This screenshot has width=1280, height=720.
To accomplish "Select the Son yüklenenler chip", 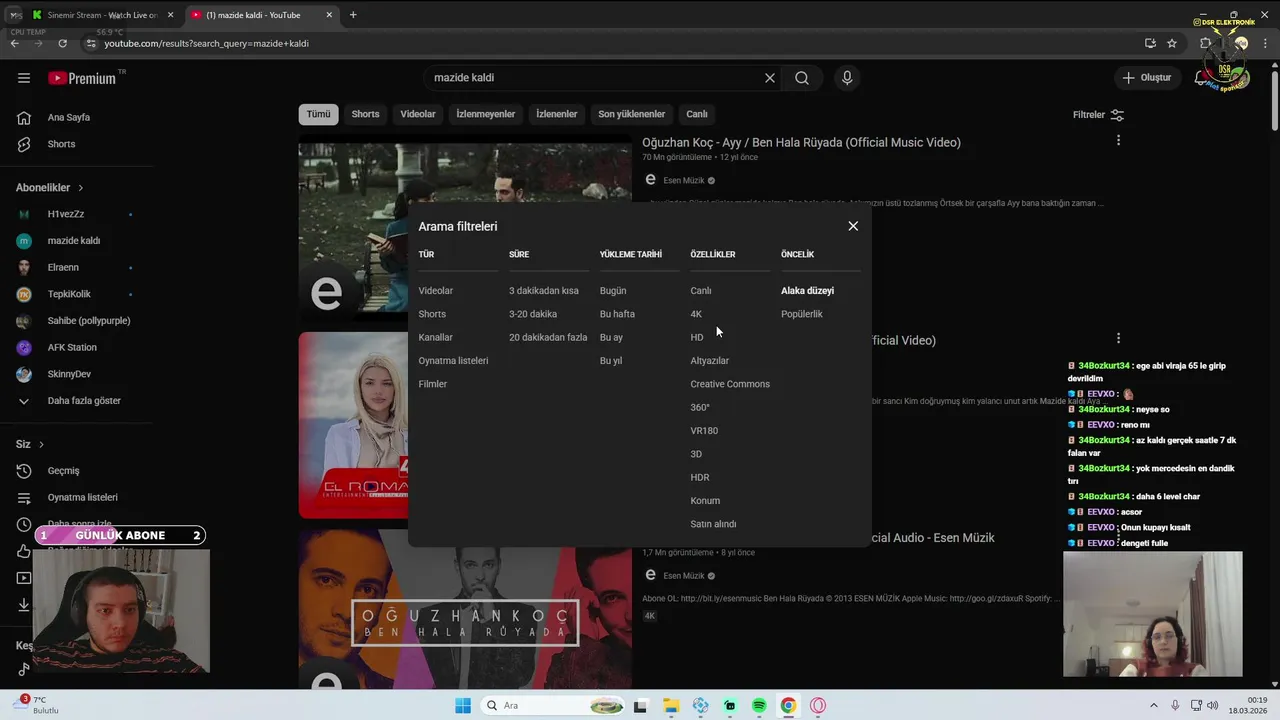I will coord(632,114).
